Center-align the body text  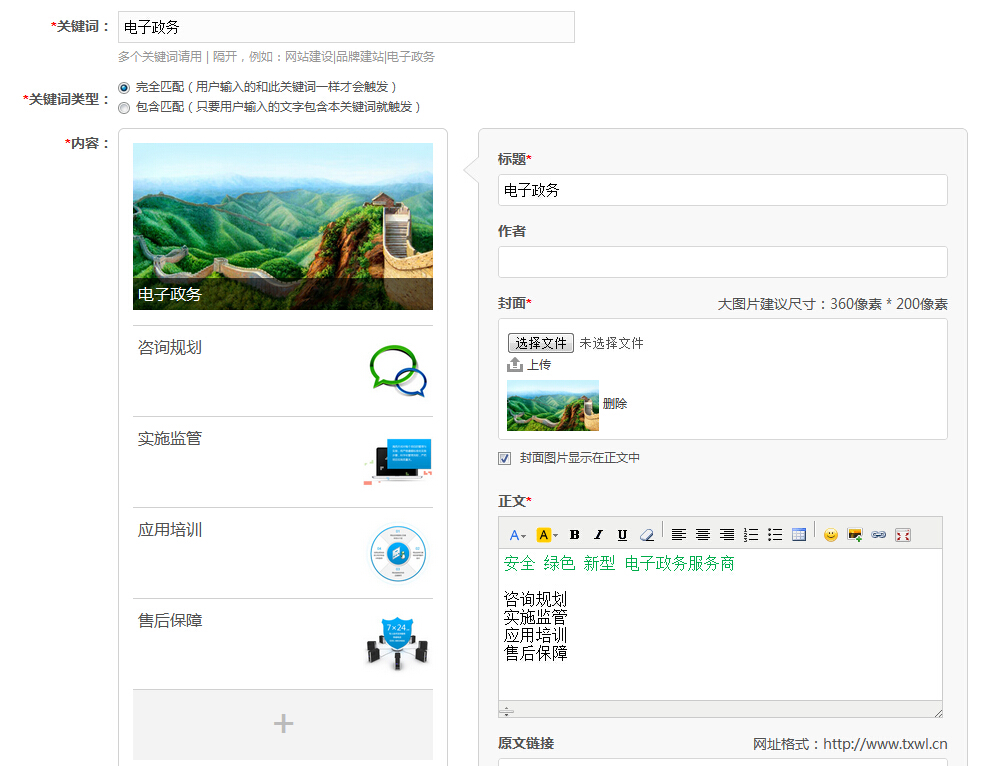coord(703,535)
